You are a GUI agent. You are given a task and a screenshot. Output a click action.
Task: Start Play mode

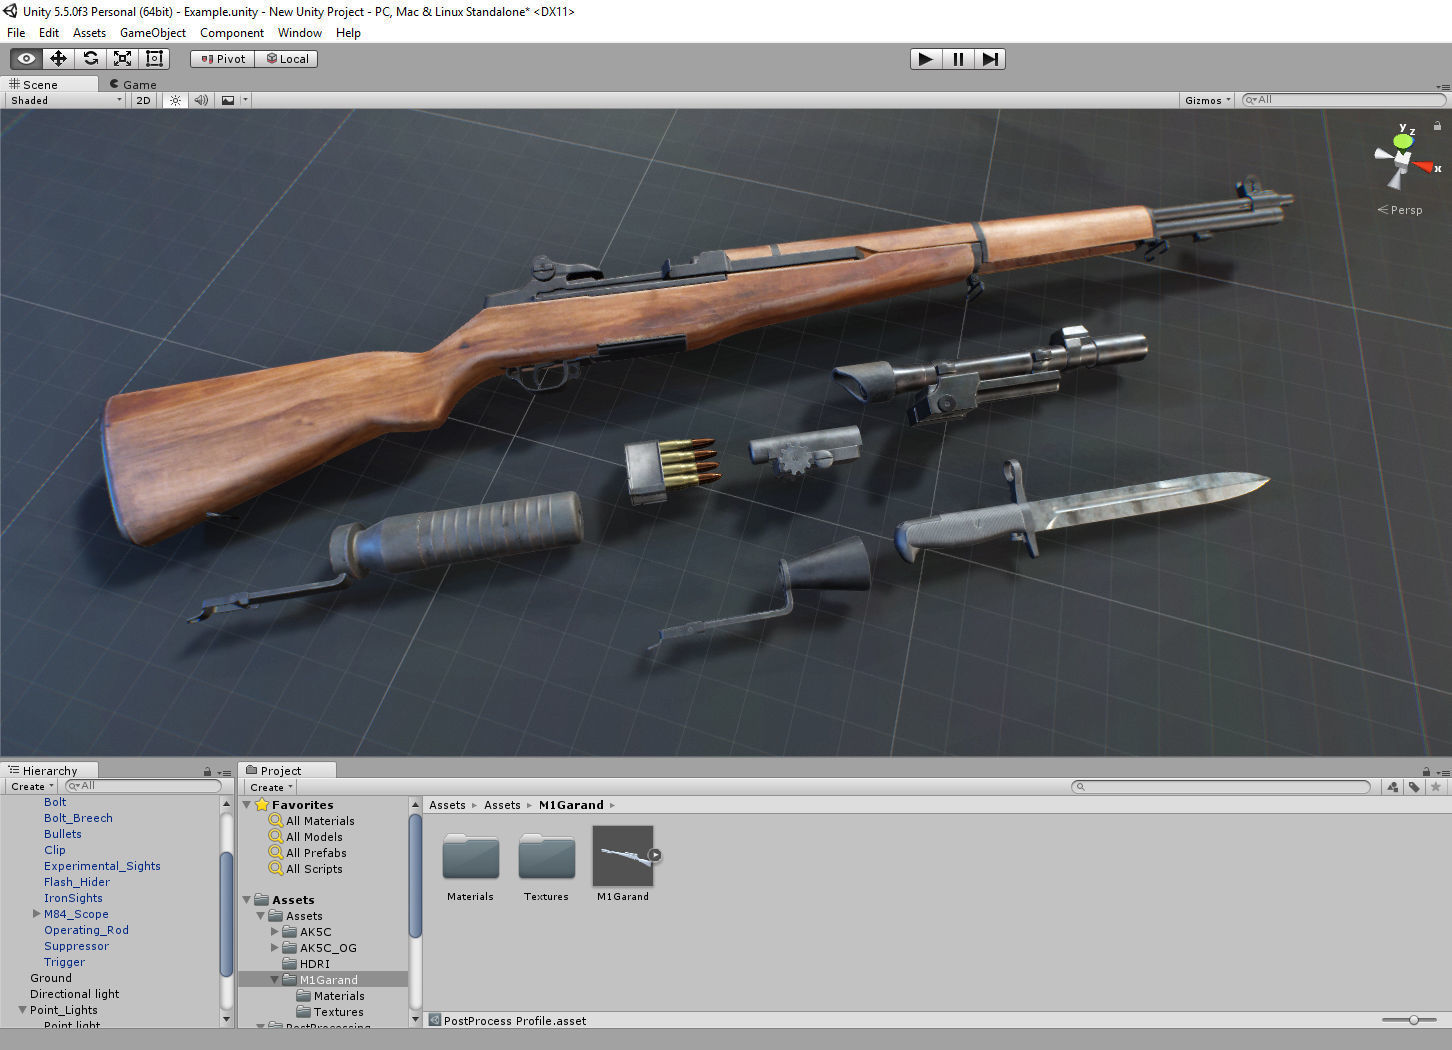click(x=926, y=59)
